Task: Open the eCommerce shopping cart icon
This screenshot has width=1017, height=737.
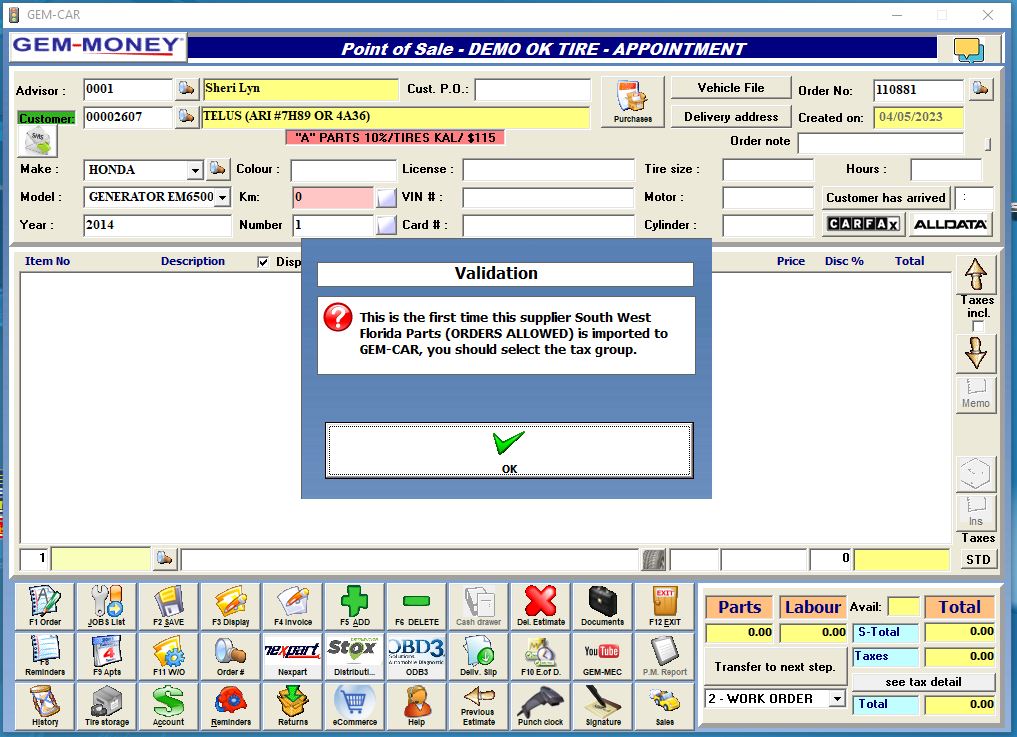Action: [x=355, y=707]
